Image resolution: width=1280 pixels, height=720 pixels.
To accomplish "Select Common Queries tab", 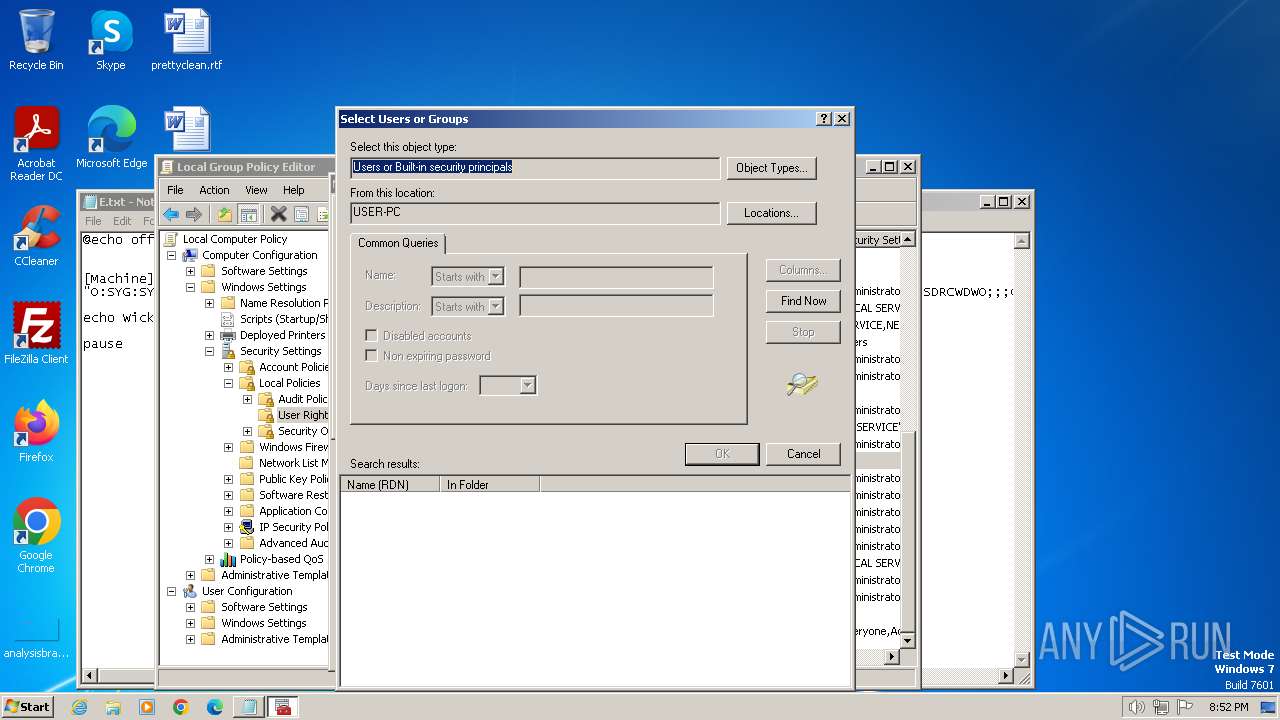I will click(x=398, y=243).
